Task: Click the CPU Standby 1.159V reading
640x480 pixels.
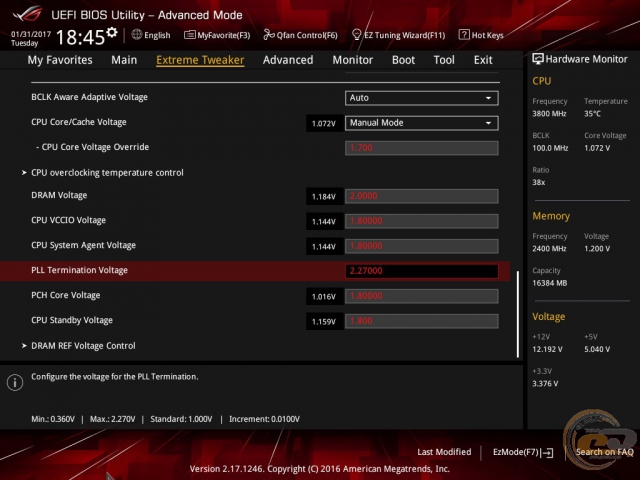Action: point(324,322)
